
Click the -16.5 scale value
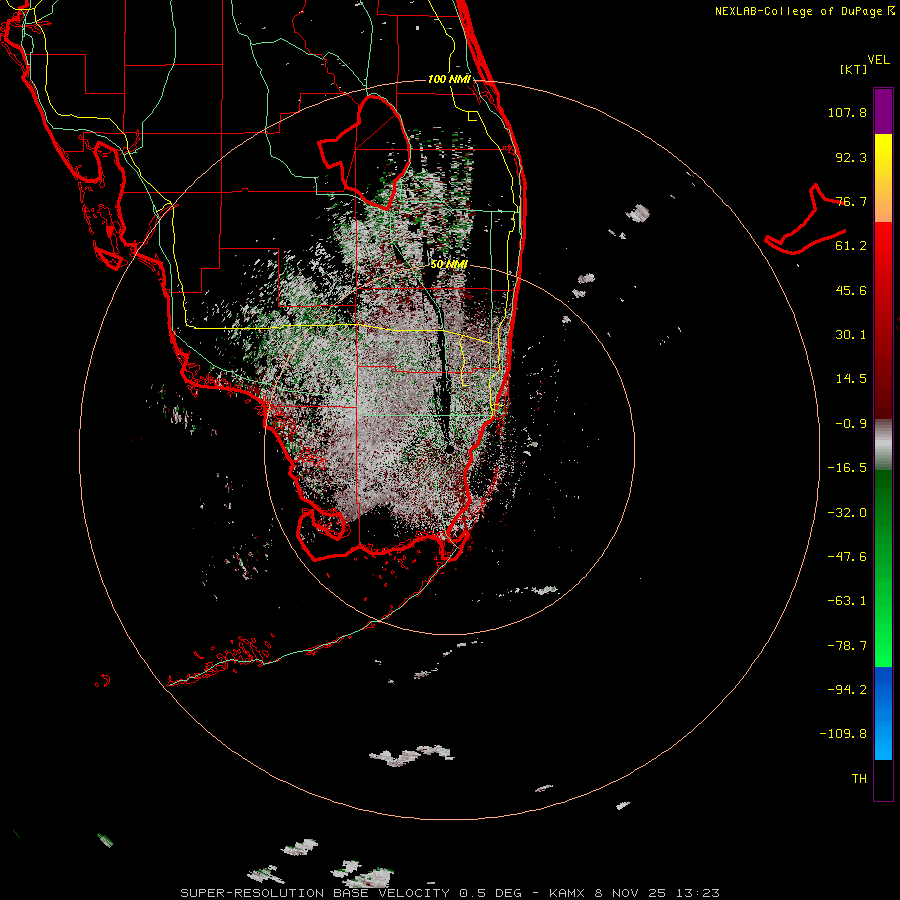click(847, 468)
